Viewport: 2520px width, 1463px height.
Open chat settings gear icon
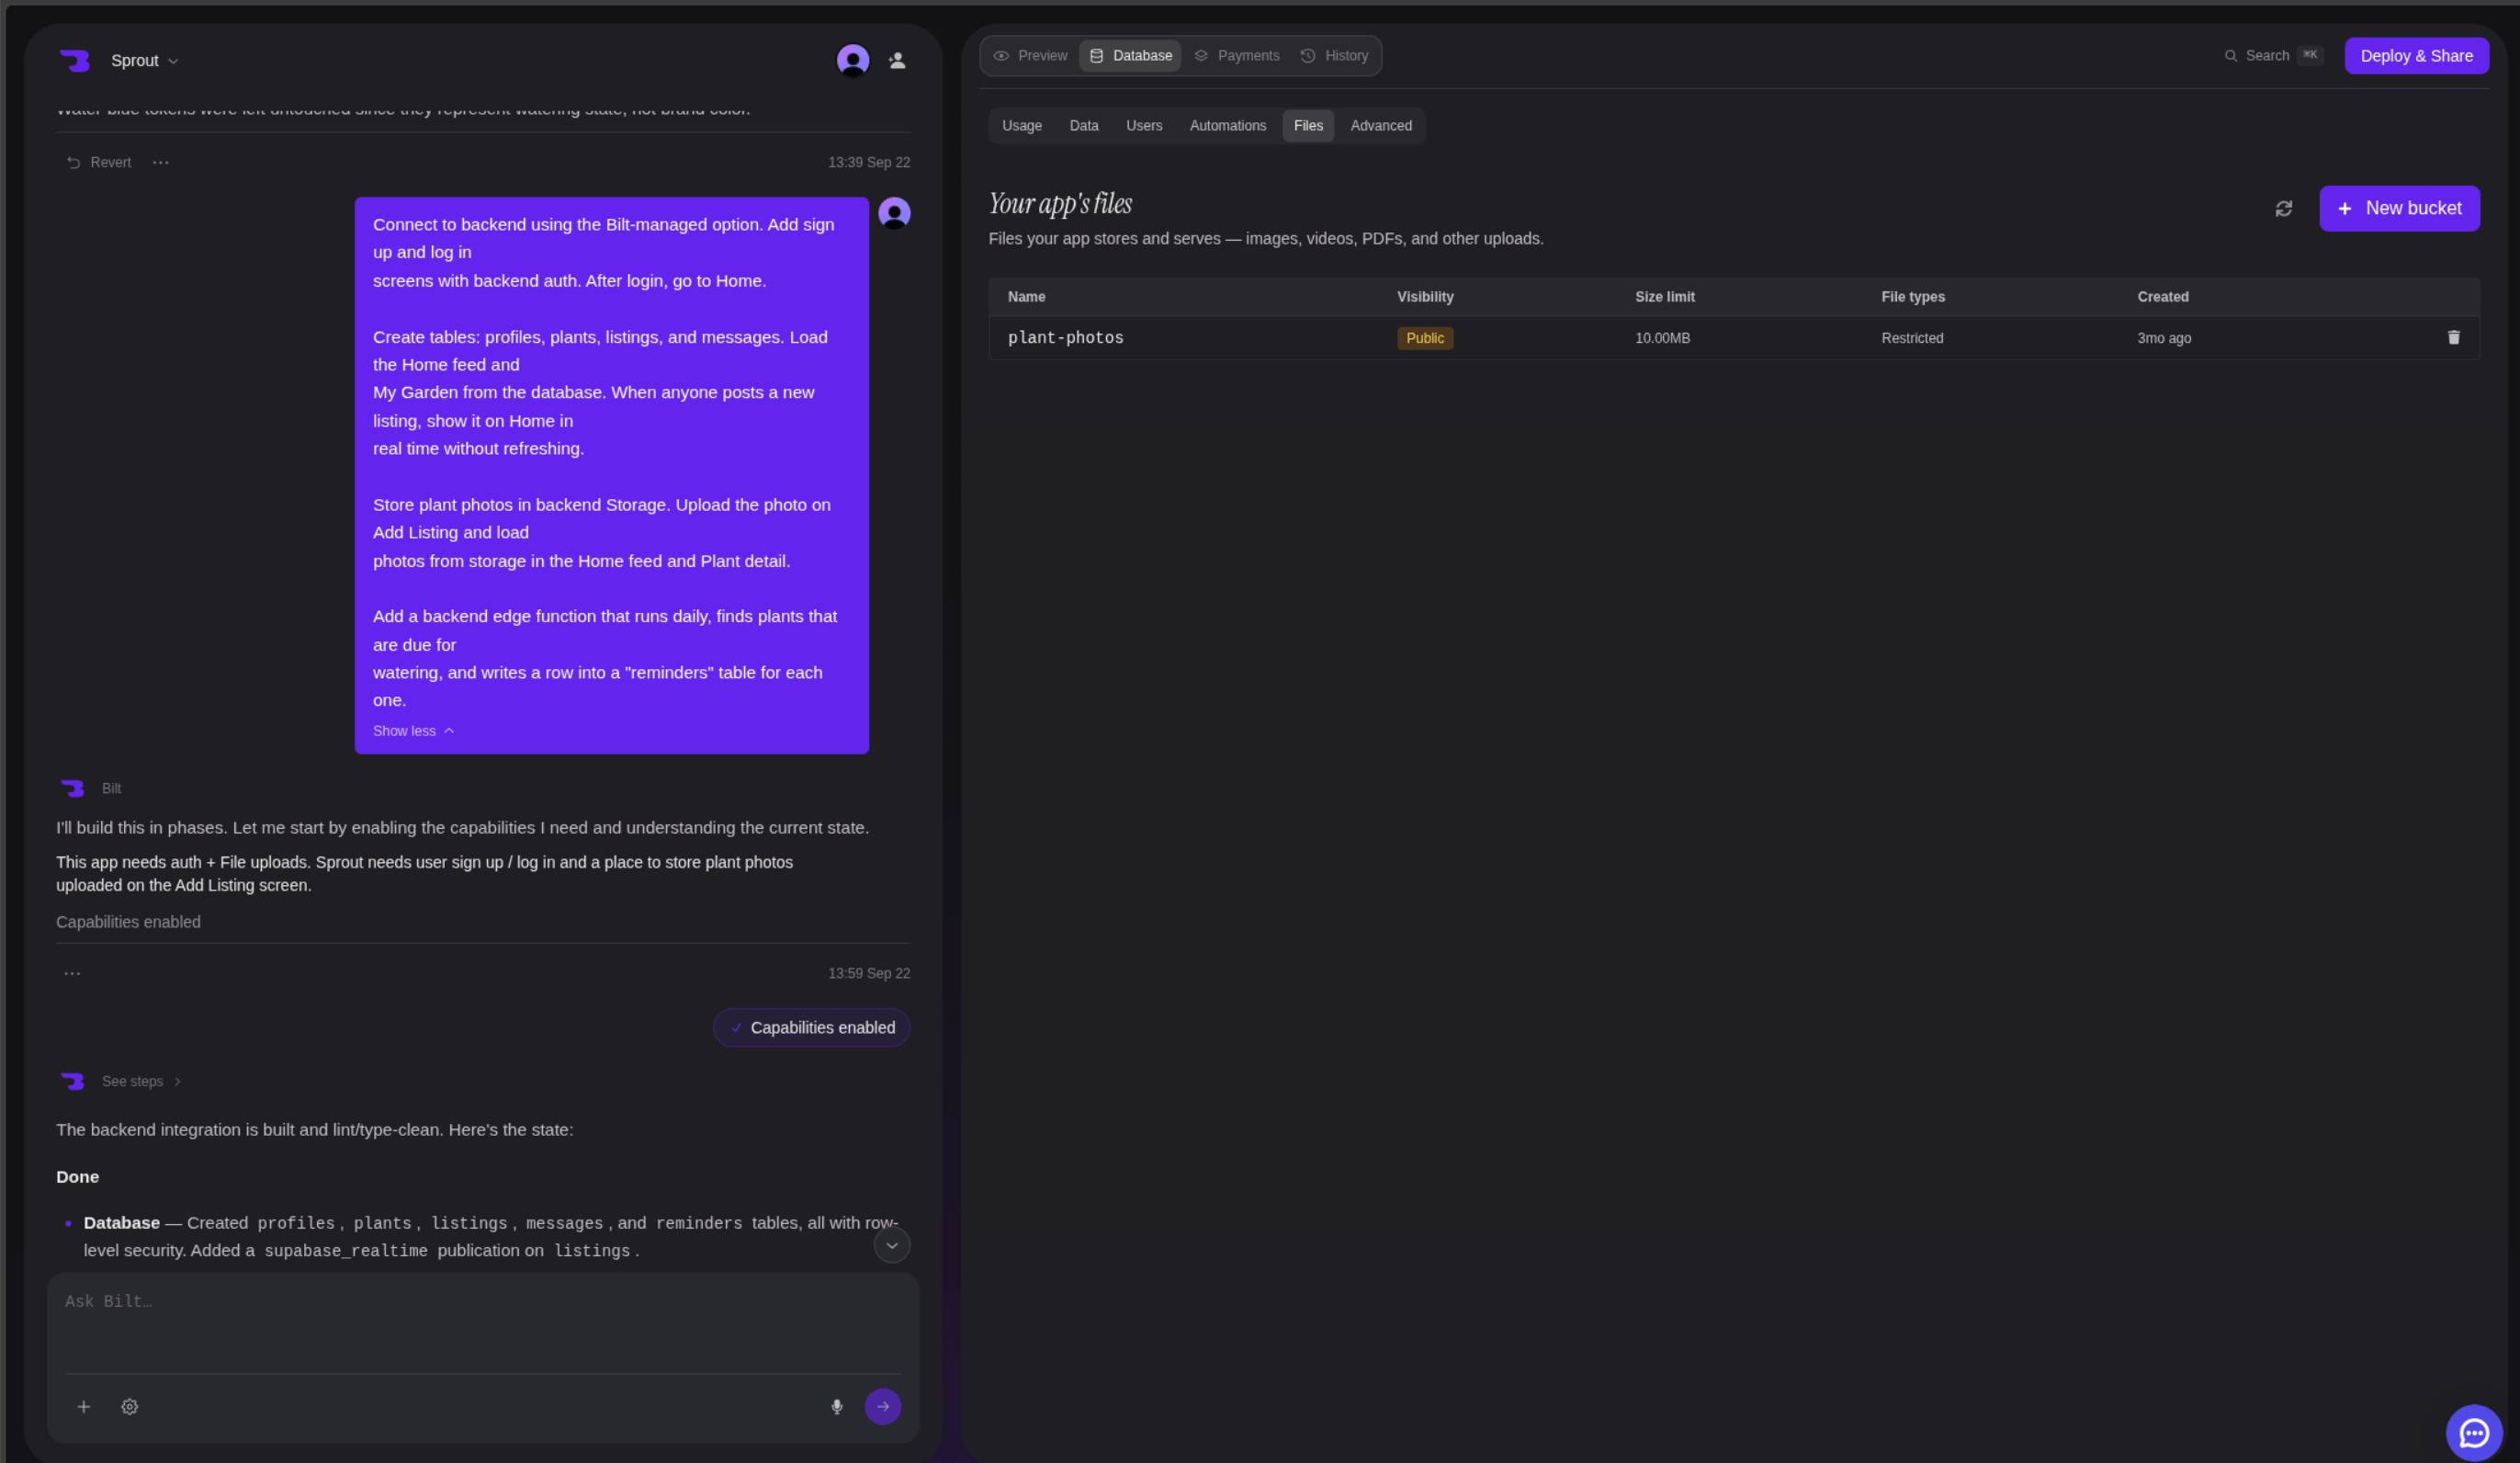tap(130, 1407)
